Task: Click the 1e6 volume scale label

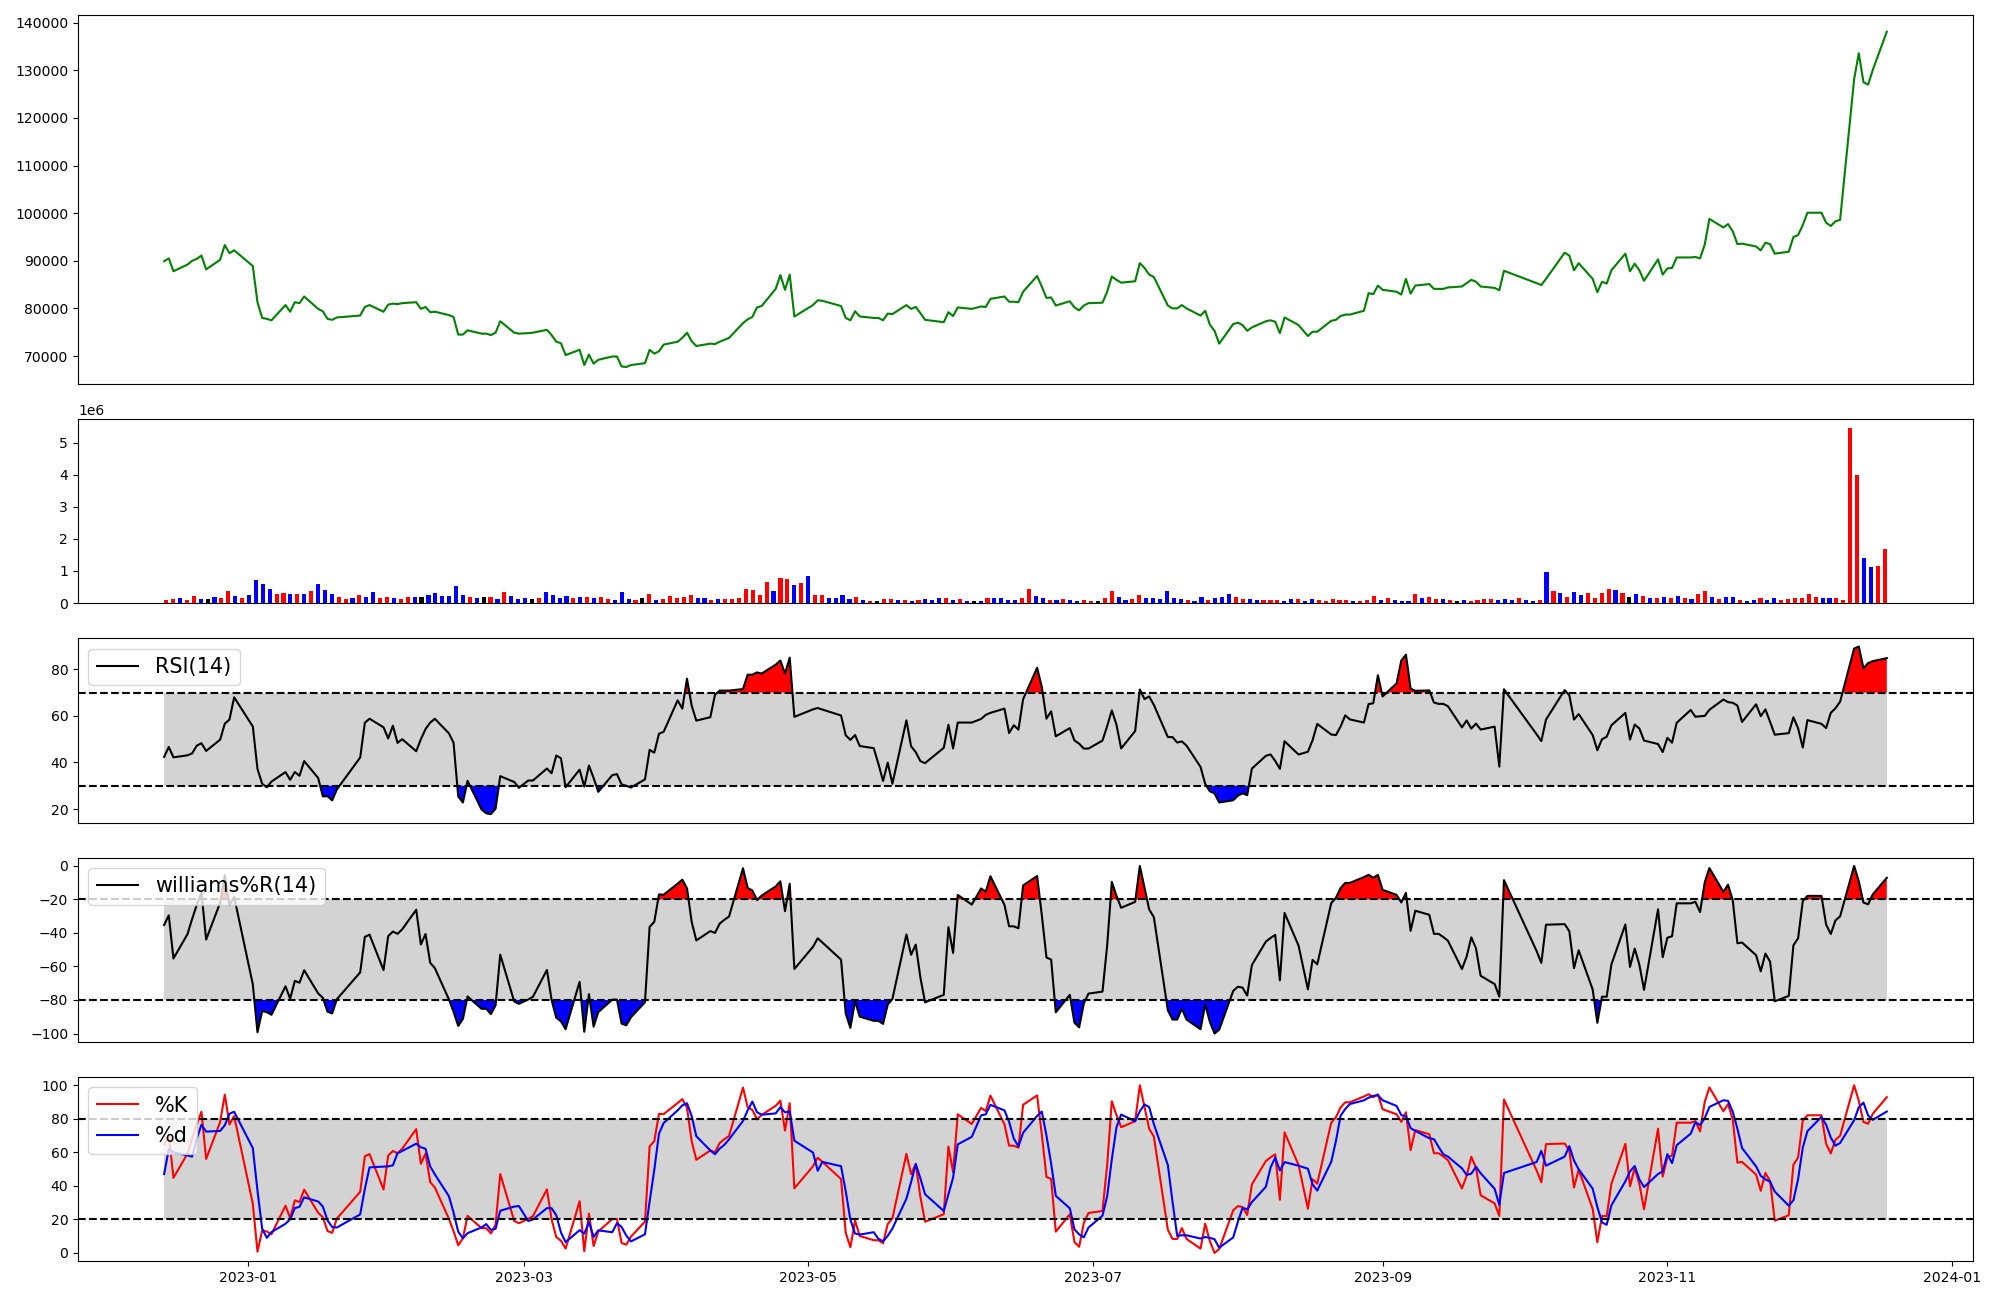Action: point(91,411)
